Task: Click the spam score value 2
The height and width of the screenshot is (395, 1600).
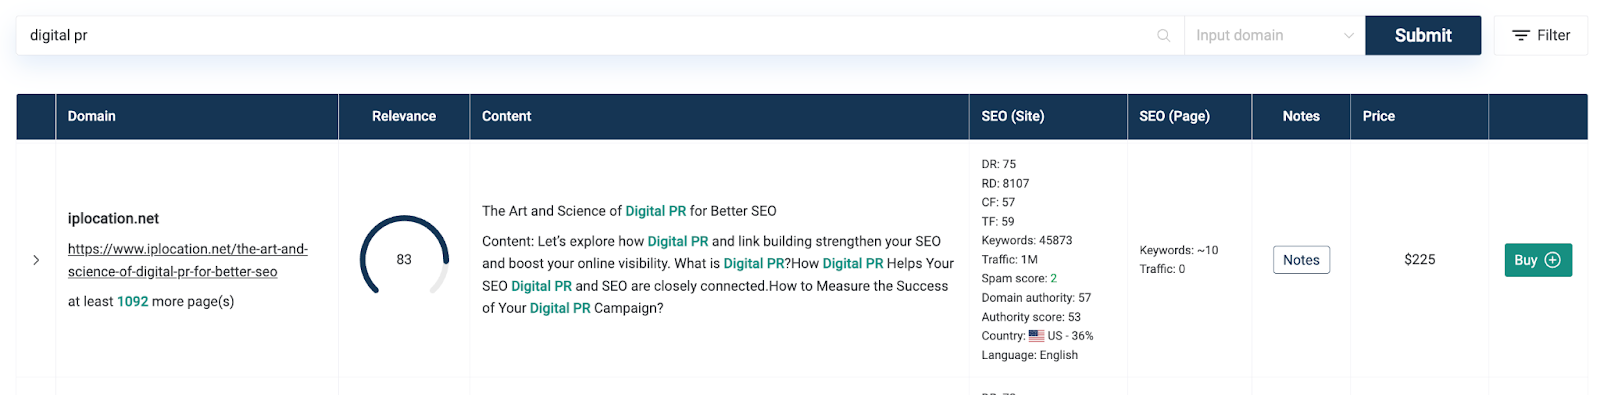Action: click(x=1054, y=278)
